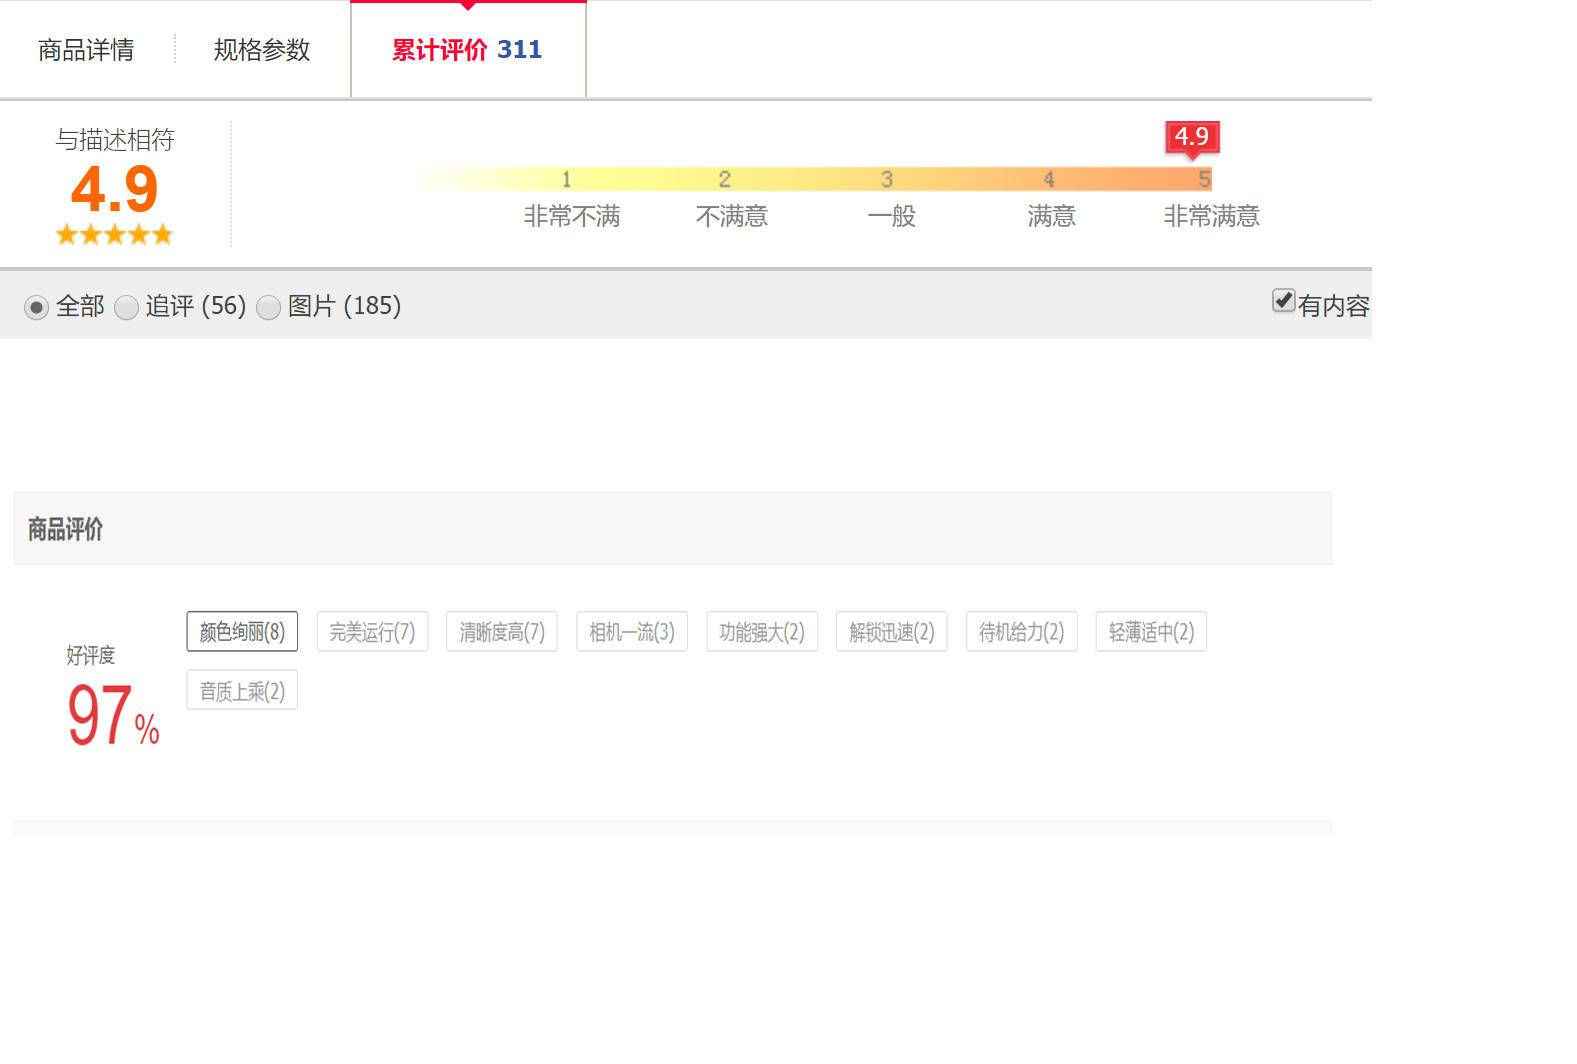1577x1064 pixels.
Task: Select the 功能强大(2) tag
Action: (x=762, y=632)
